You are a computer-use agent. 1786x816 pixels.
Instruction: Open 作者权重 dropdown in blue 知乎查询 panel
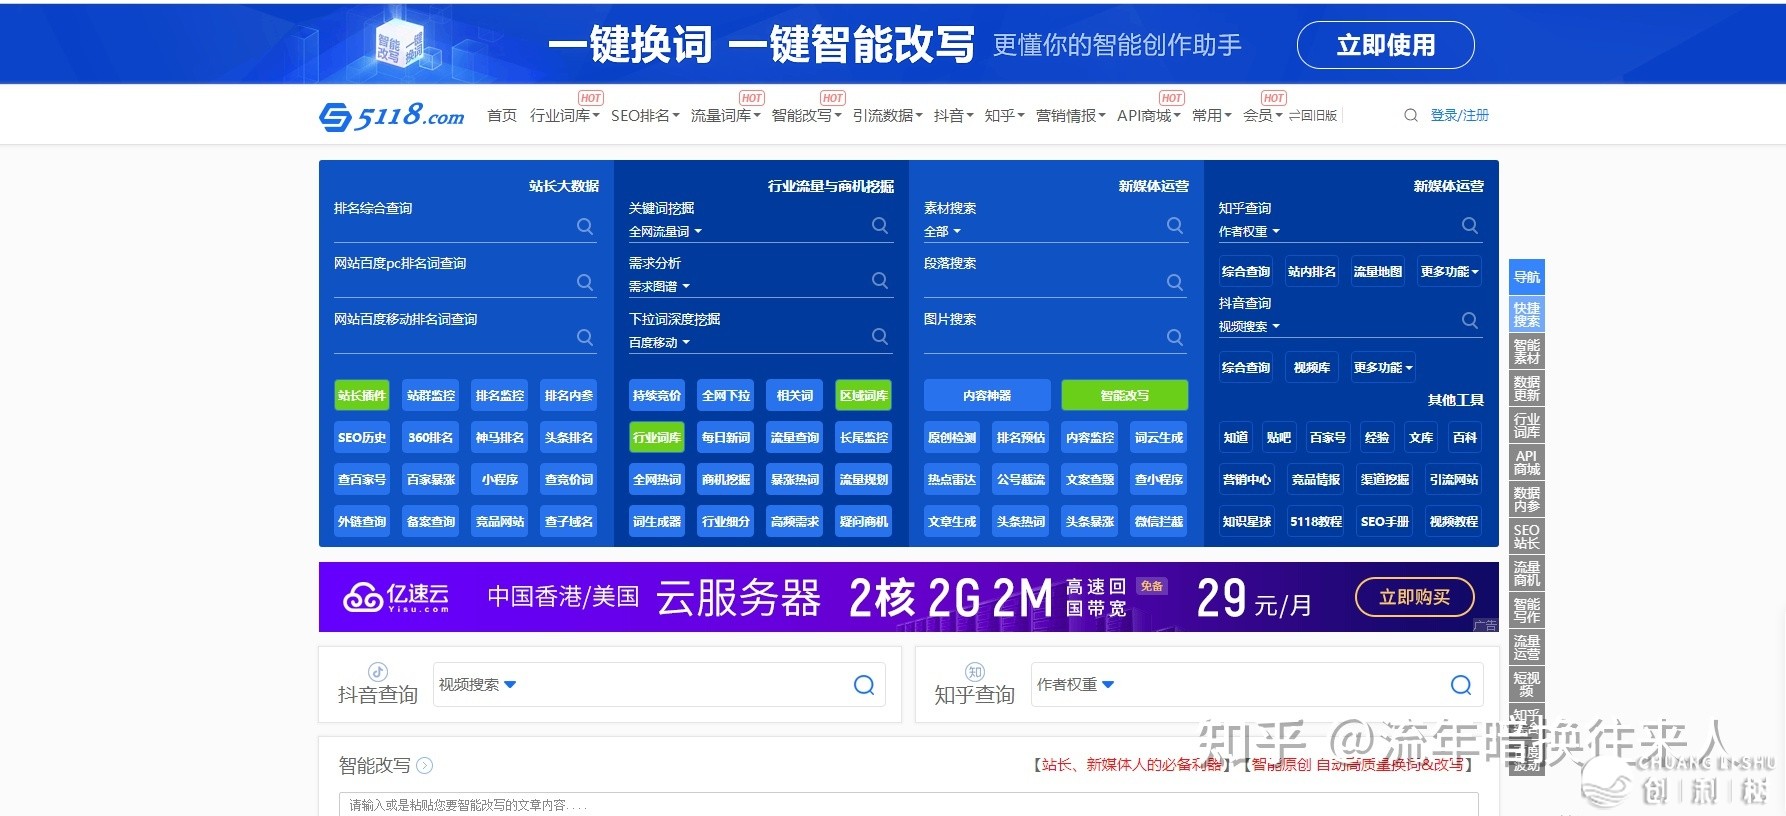coord(1249,231)
